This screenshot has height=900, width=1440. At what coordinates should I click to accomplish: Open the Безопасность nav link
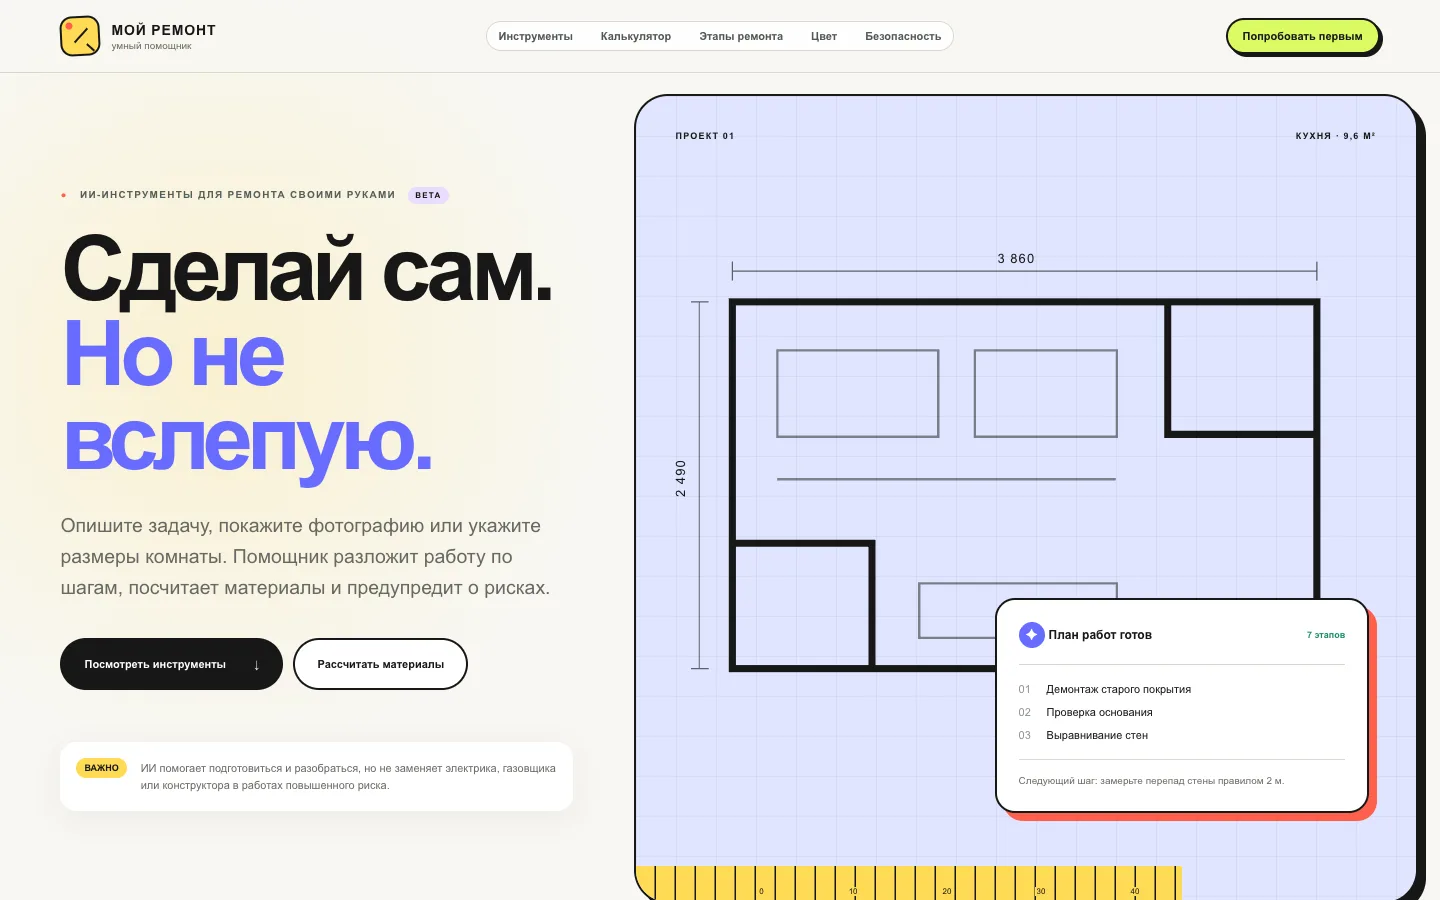(x=903, y=36)
